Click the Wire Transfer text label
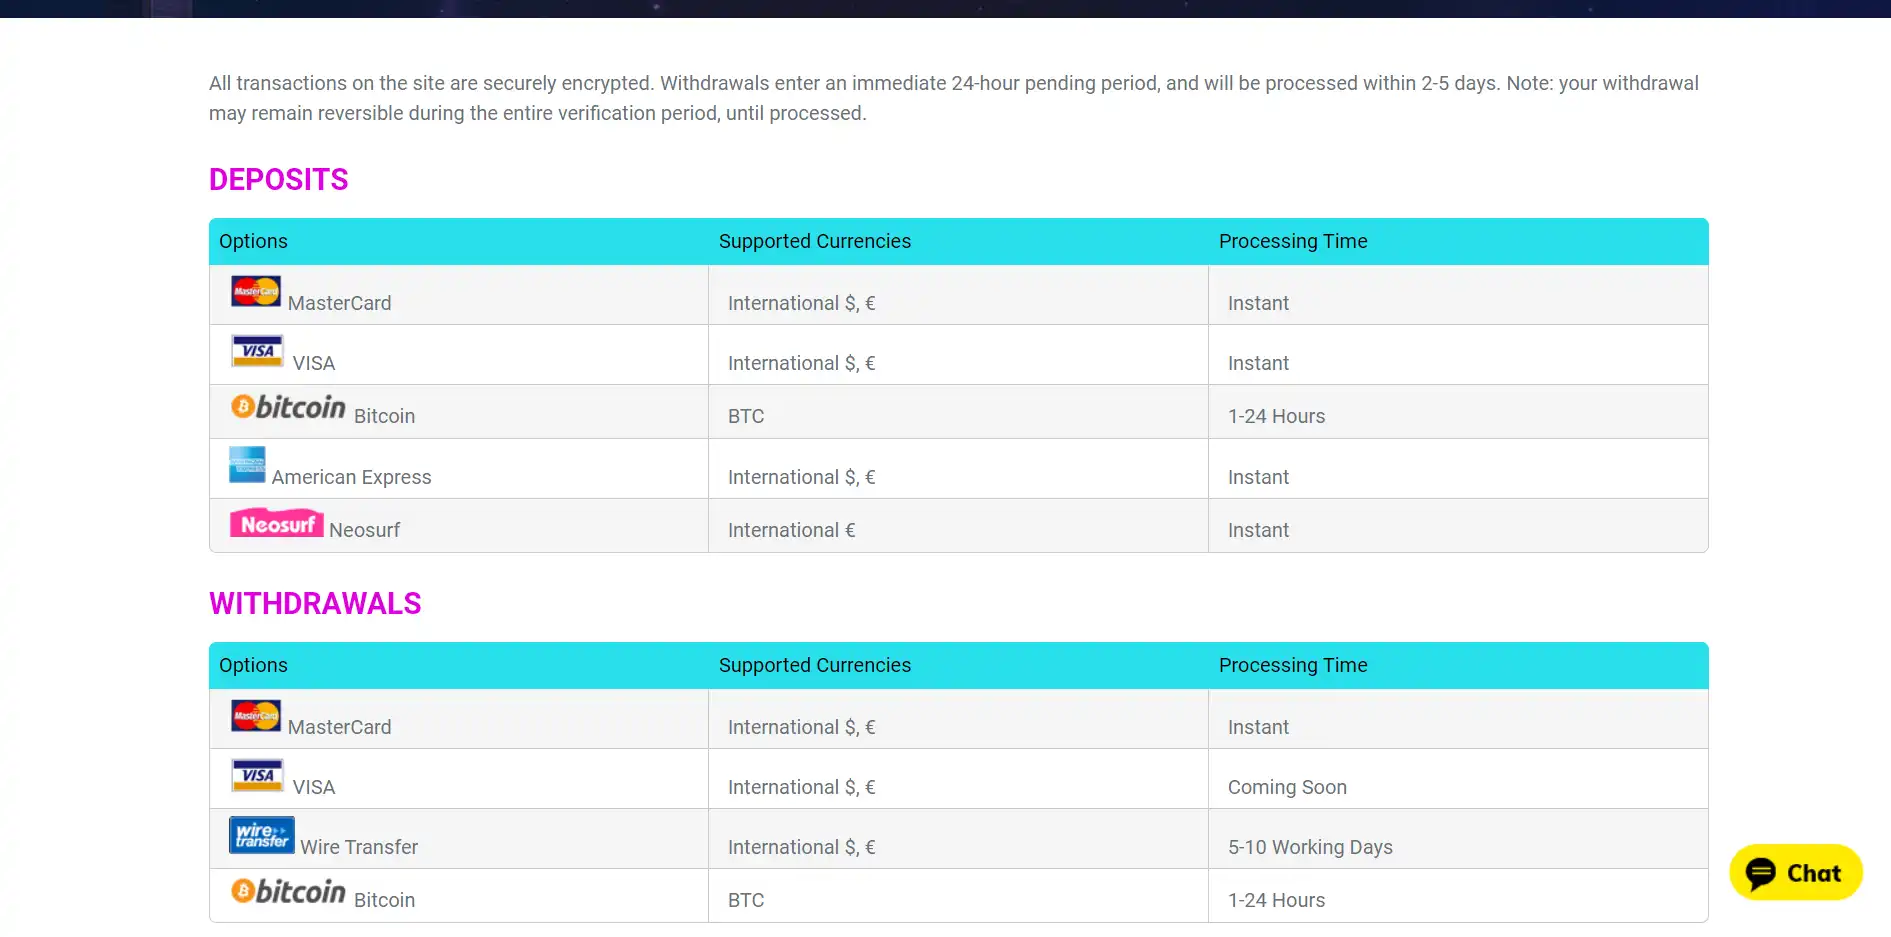This screenshot has height=937, width=1891. (359, 848)
